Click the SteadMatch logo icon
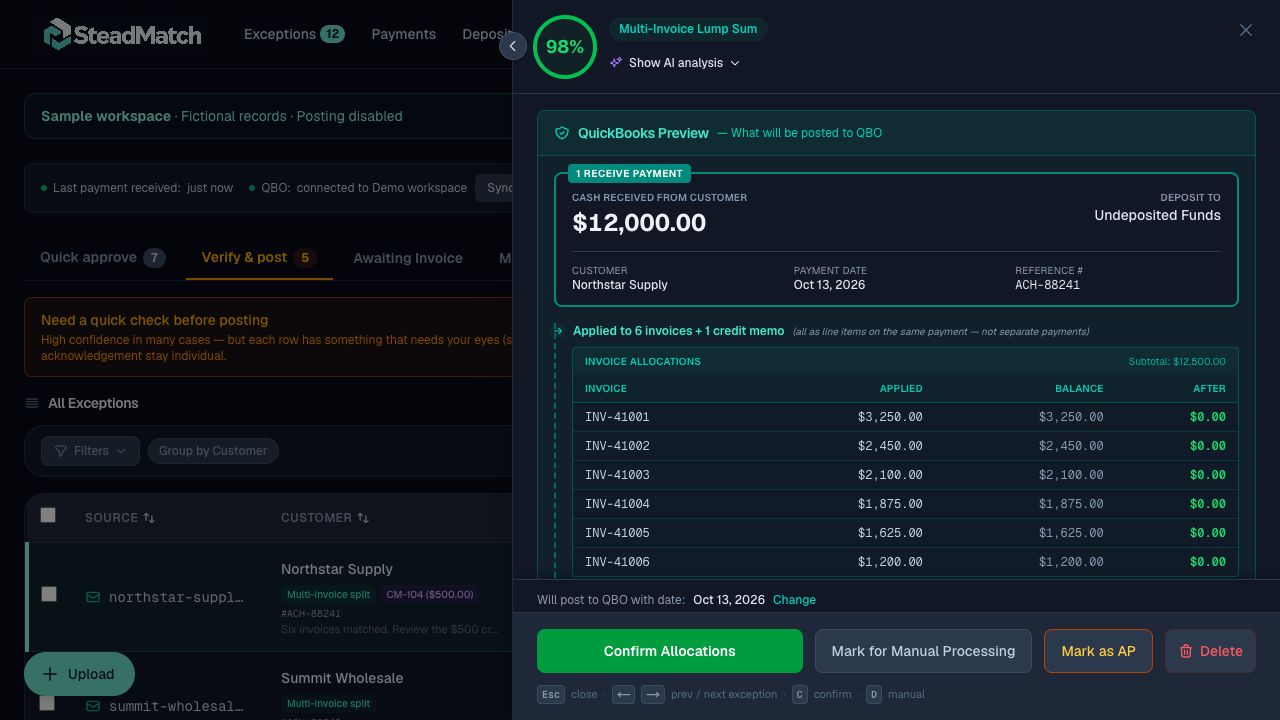 (x=57, y=34)
